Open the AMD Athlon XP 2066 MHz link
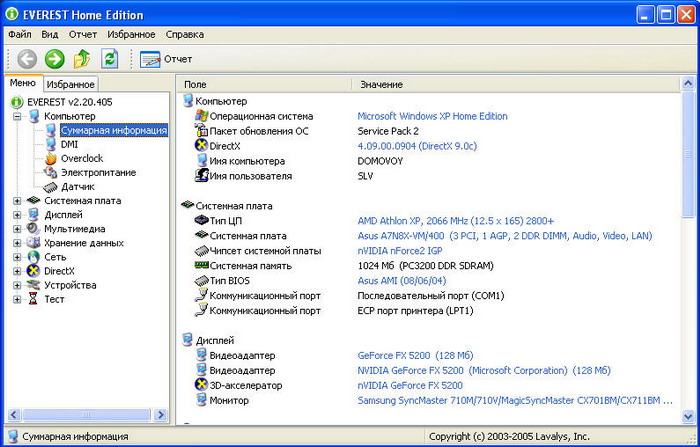The height and width of the screenshot is (447, 700). [x=455, y=221]
